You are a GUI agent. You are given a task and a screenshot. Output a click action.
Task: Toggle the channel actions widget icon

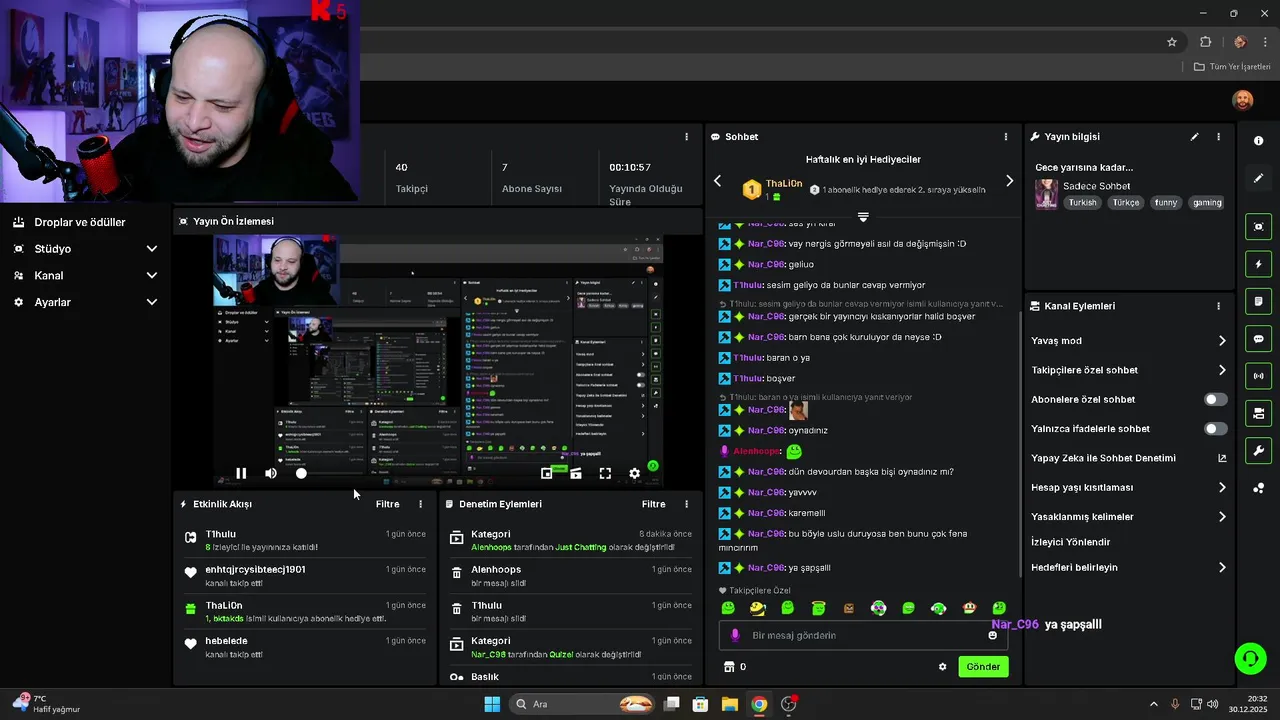[1258, 413]
